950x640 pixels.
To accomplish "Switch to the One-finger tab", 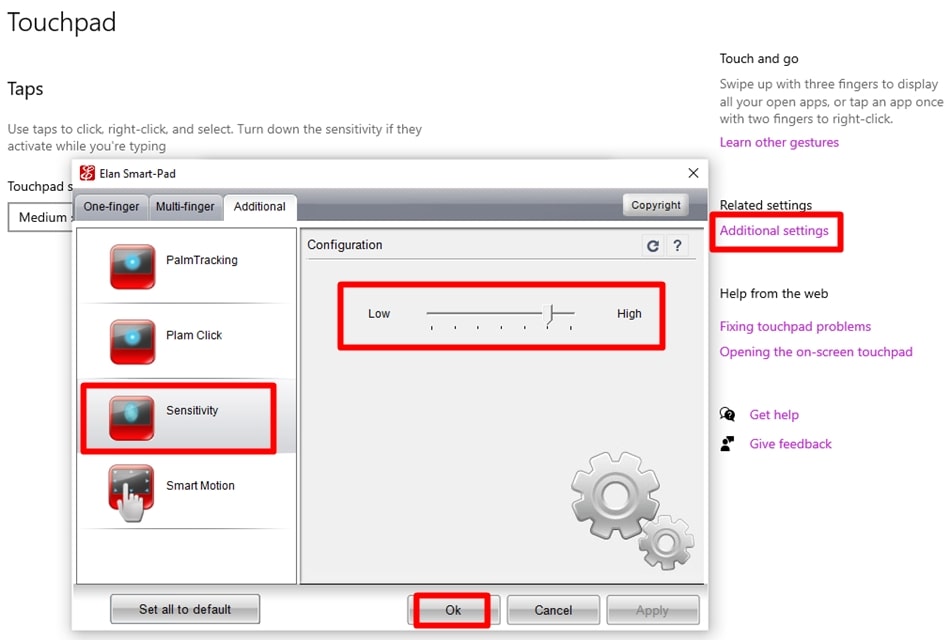I will pyautogui.click(x=111, y=207).
